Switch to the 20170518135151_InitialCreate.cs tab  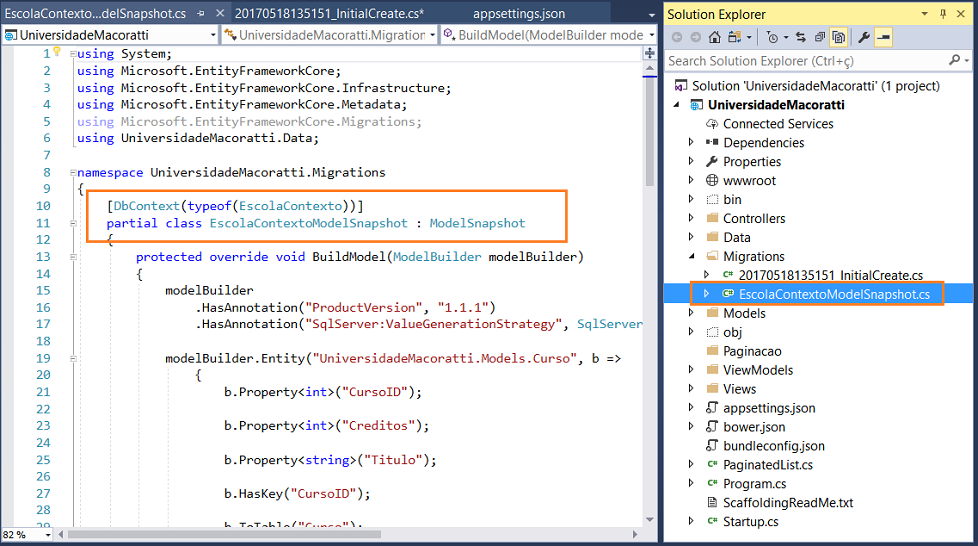click(329, 13)
